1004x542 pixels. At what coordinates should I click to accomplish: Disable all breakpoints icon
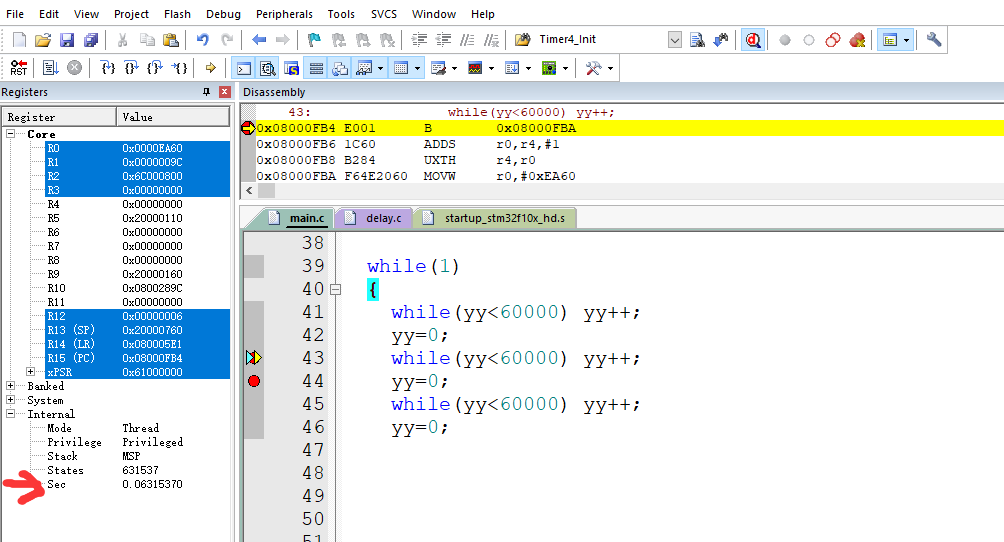[832, 40]
